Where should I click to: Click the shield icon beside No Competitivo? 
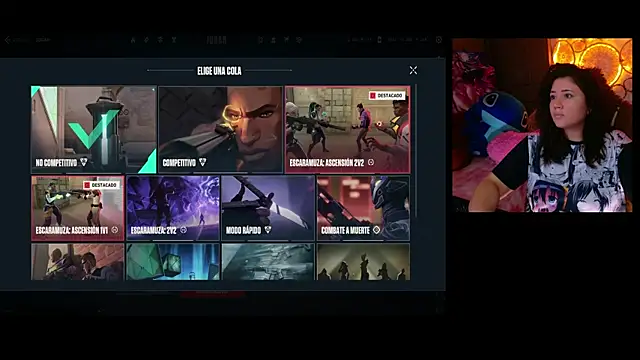[84, 162]
